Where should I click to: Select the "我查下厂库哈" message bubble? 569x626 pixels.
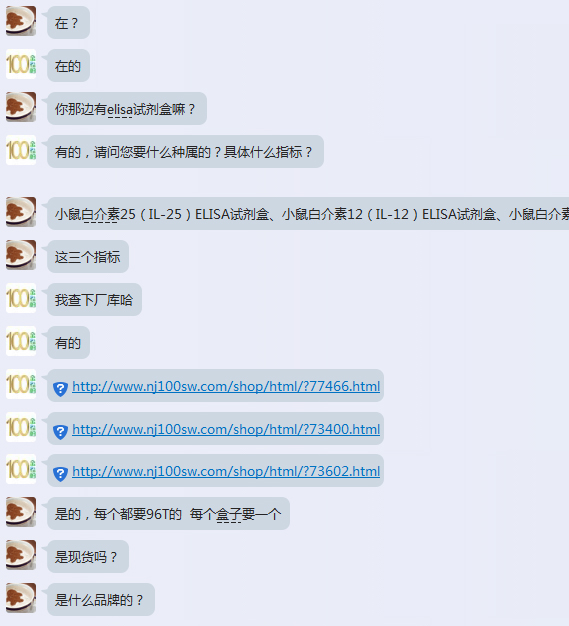coord(95,299)
